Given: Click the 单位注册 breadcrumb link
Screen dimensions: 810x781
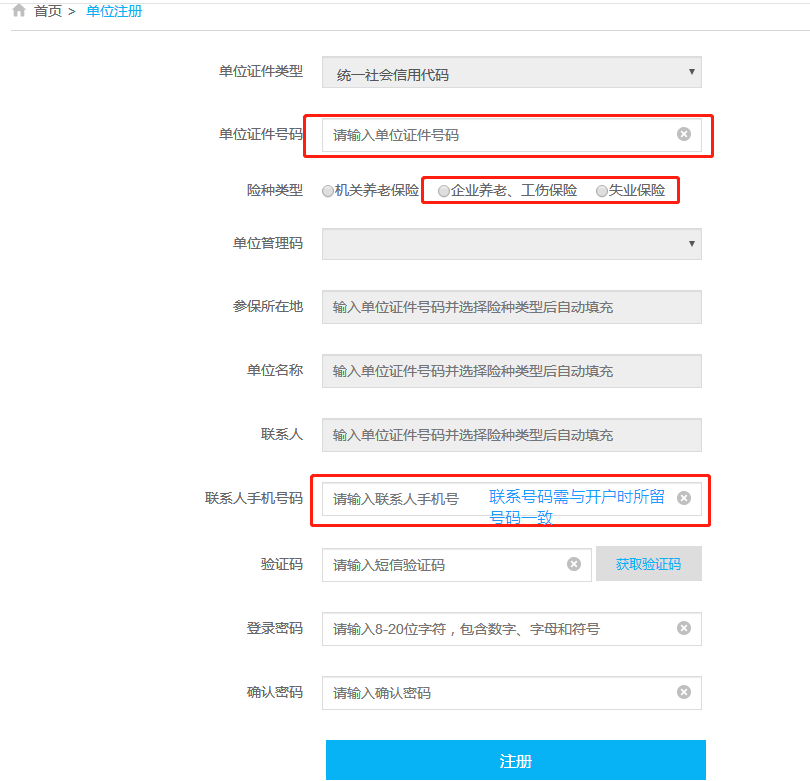Looking at the screenshot, I should coord(114,11).
